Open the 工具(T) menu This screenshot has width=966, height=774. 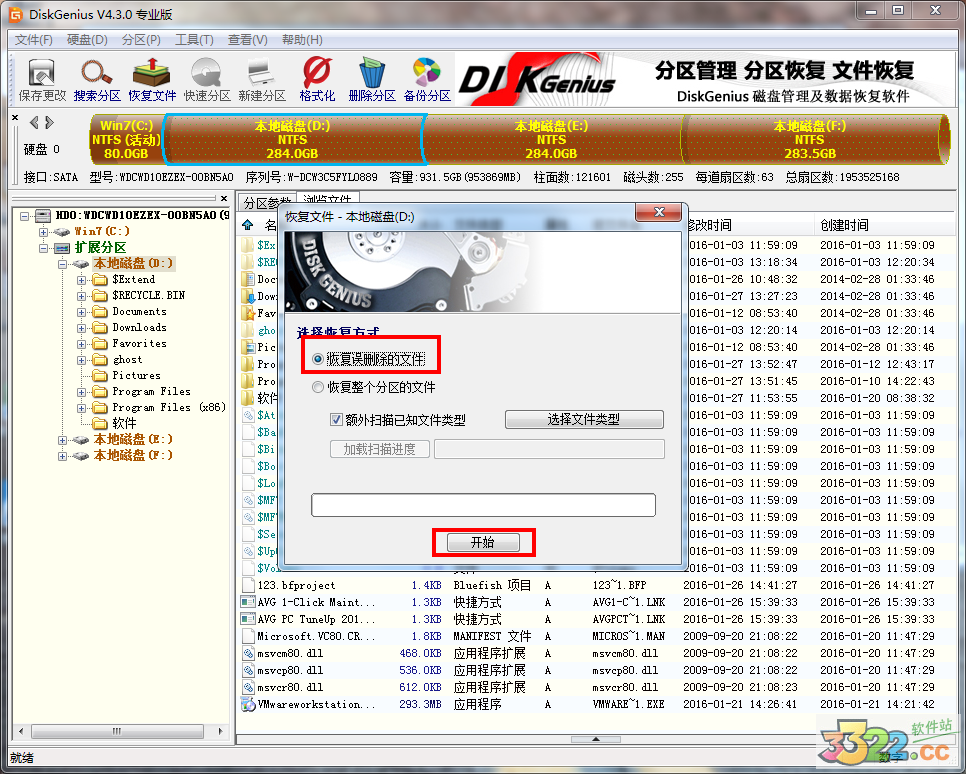point(195,40)
